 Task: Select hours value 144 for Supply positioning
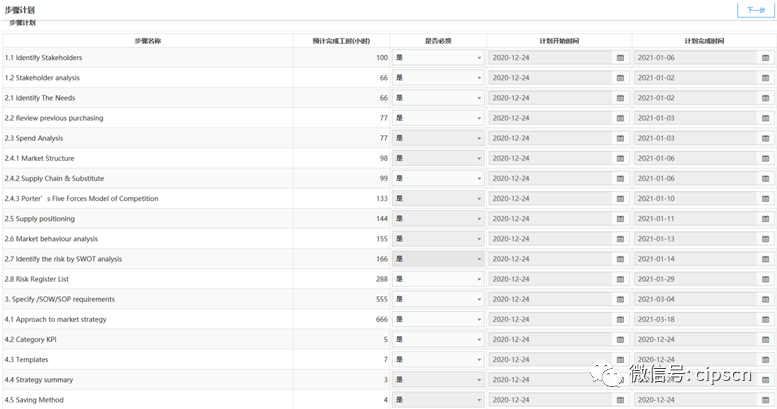tap(382, 219)
